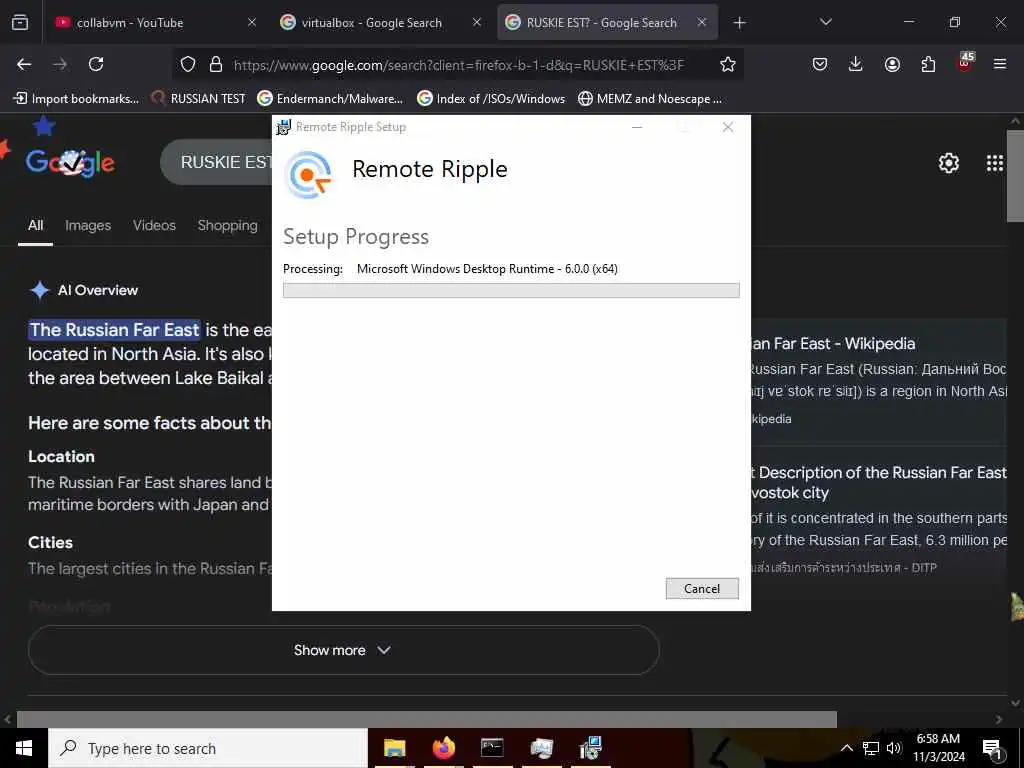Screen dimensions: 1024x768
Task: Click the vertical page scrollbar thumb
Action: pos(1015,176)
